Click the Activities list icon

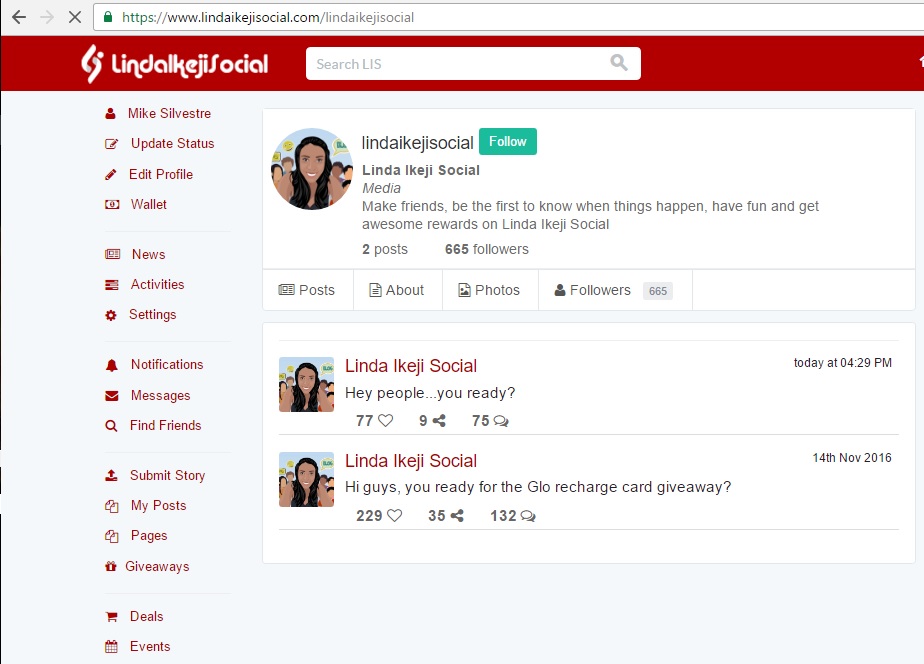point(111,285)
